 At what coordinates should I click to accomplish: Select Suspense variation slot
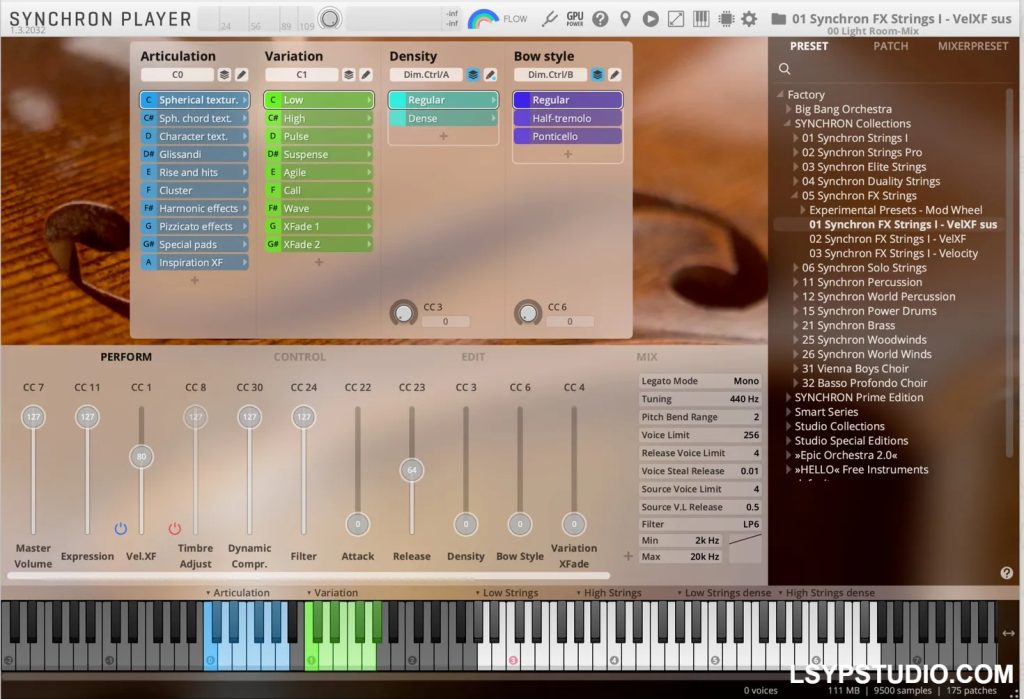click(x=319, y=154)
